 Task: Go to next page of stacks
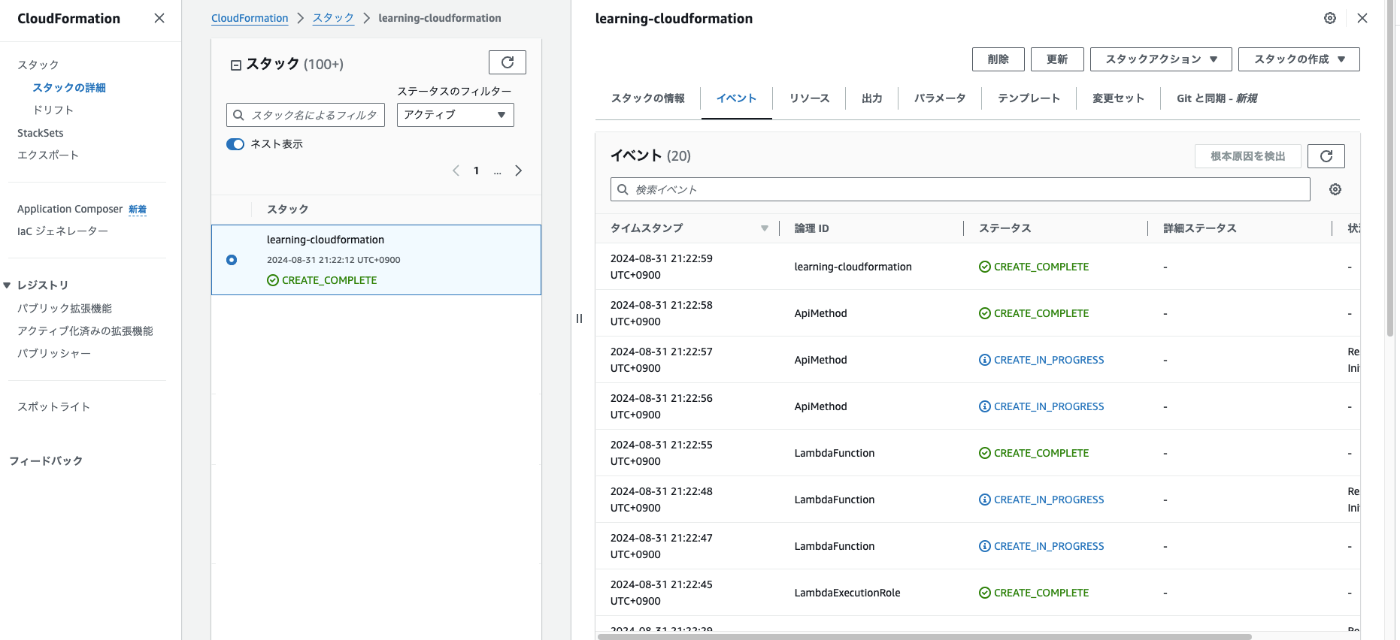518,171
